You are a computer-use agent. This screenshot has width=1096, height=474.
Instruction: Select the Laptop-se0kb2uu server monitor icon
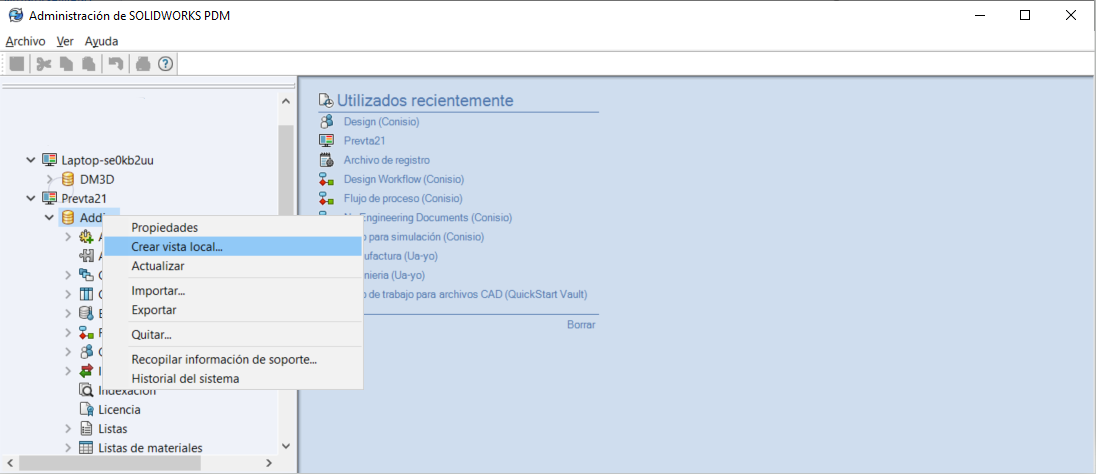click(x=49, y=160)
